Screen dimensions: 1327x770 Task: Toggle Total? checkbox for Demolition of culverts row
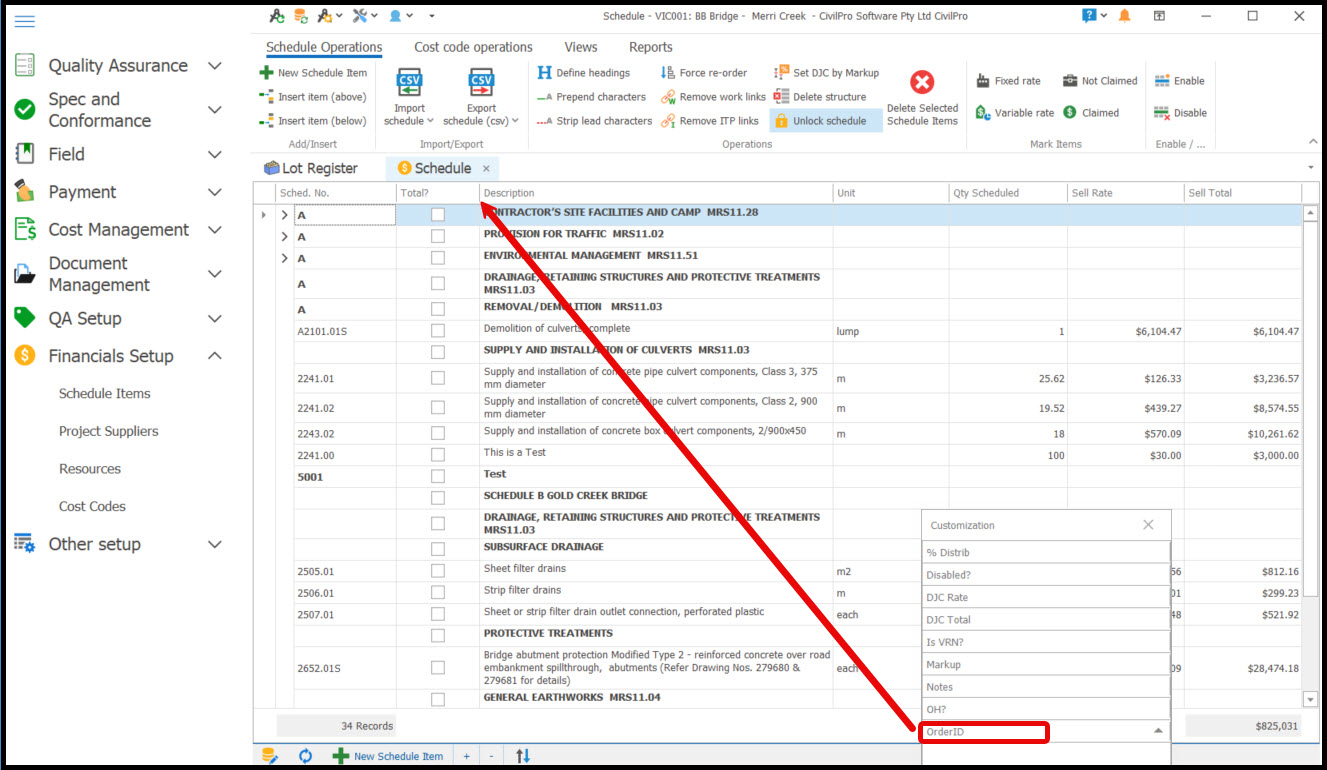click(438, 330)
